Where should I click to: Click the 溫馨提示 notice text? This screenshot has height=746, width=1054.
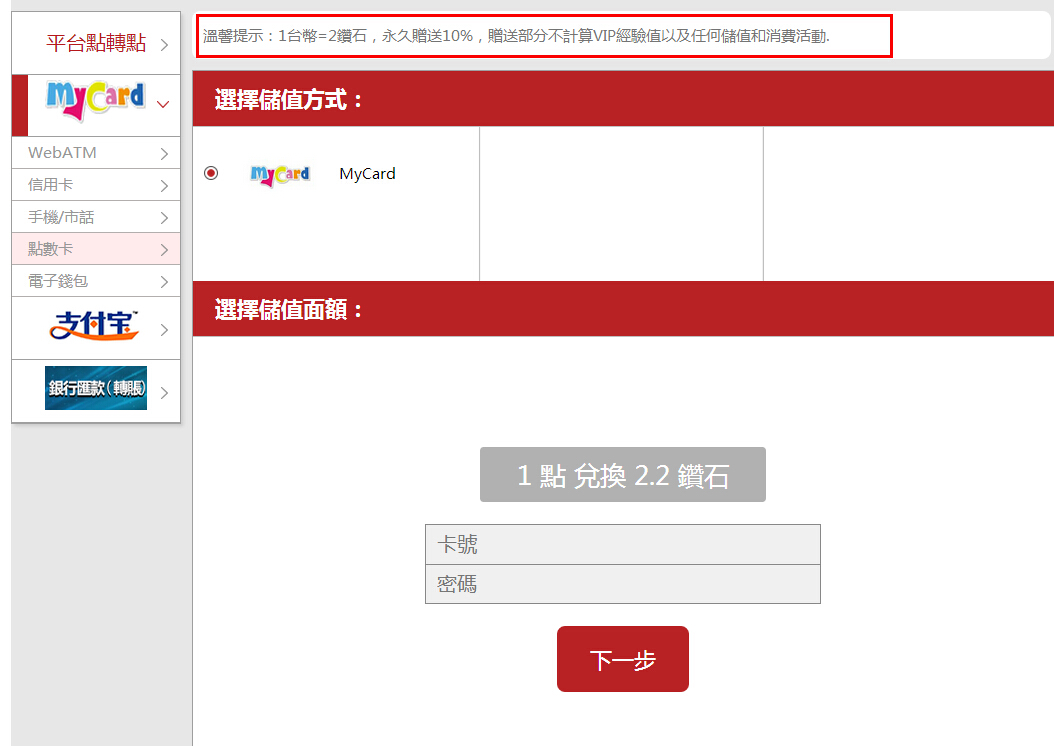516,36
